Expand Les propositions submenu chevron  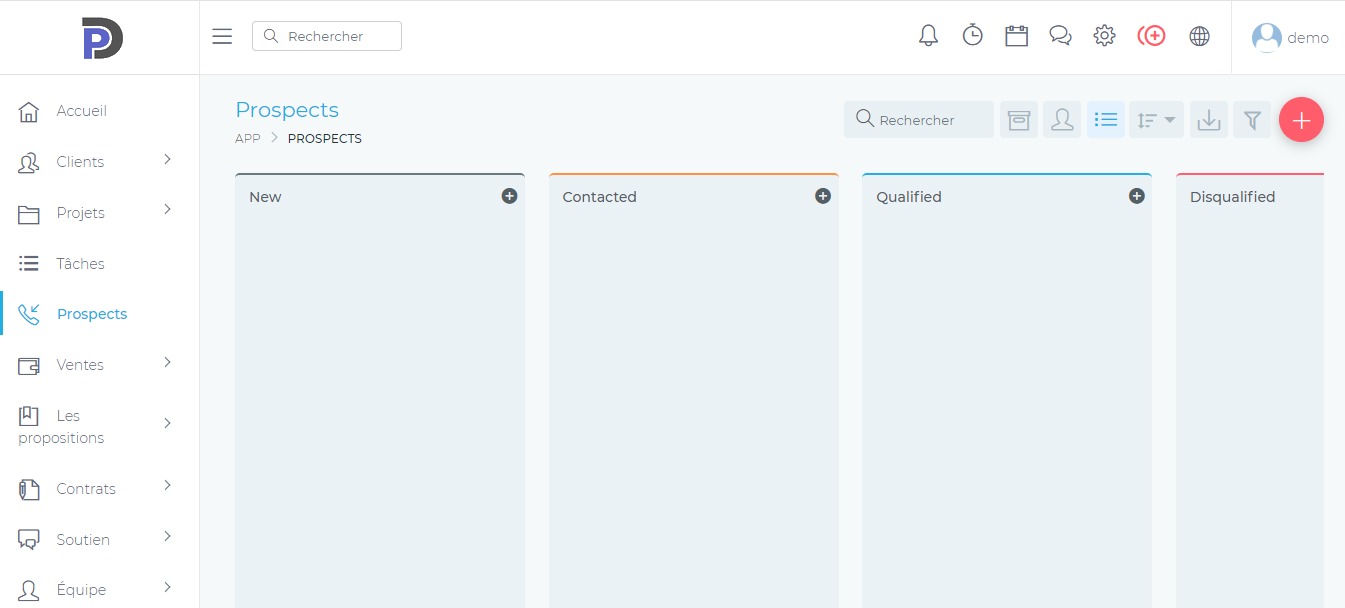pos(167,424)
